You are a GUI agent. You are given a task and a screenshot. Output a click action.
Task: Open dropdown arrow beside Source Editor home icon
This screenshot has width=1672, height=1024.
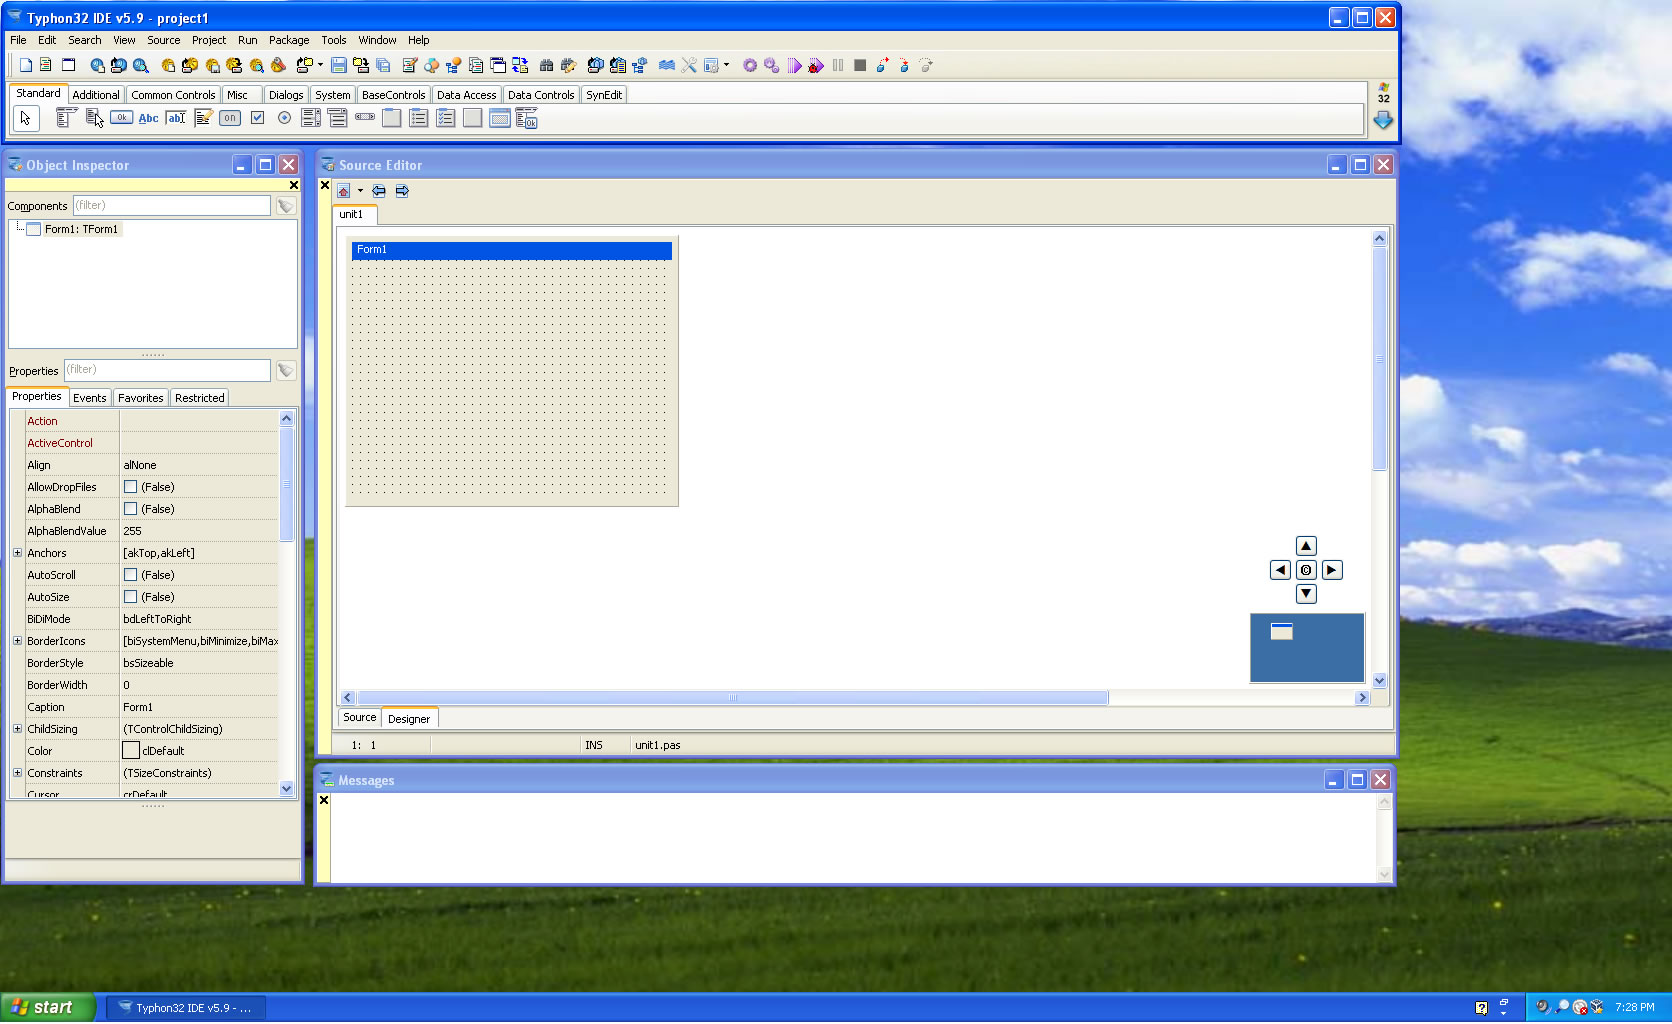click(360, 191)
